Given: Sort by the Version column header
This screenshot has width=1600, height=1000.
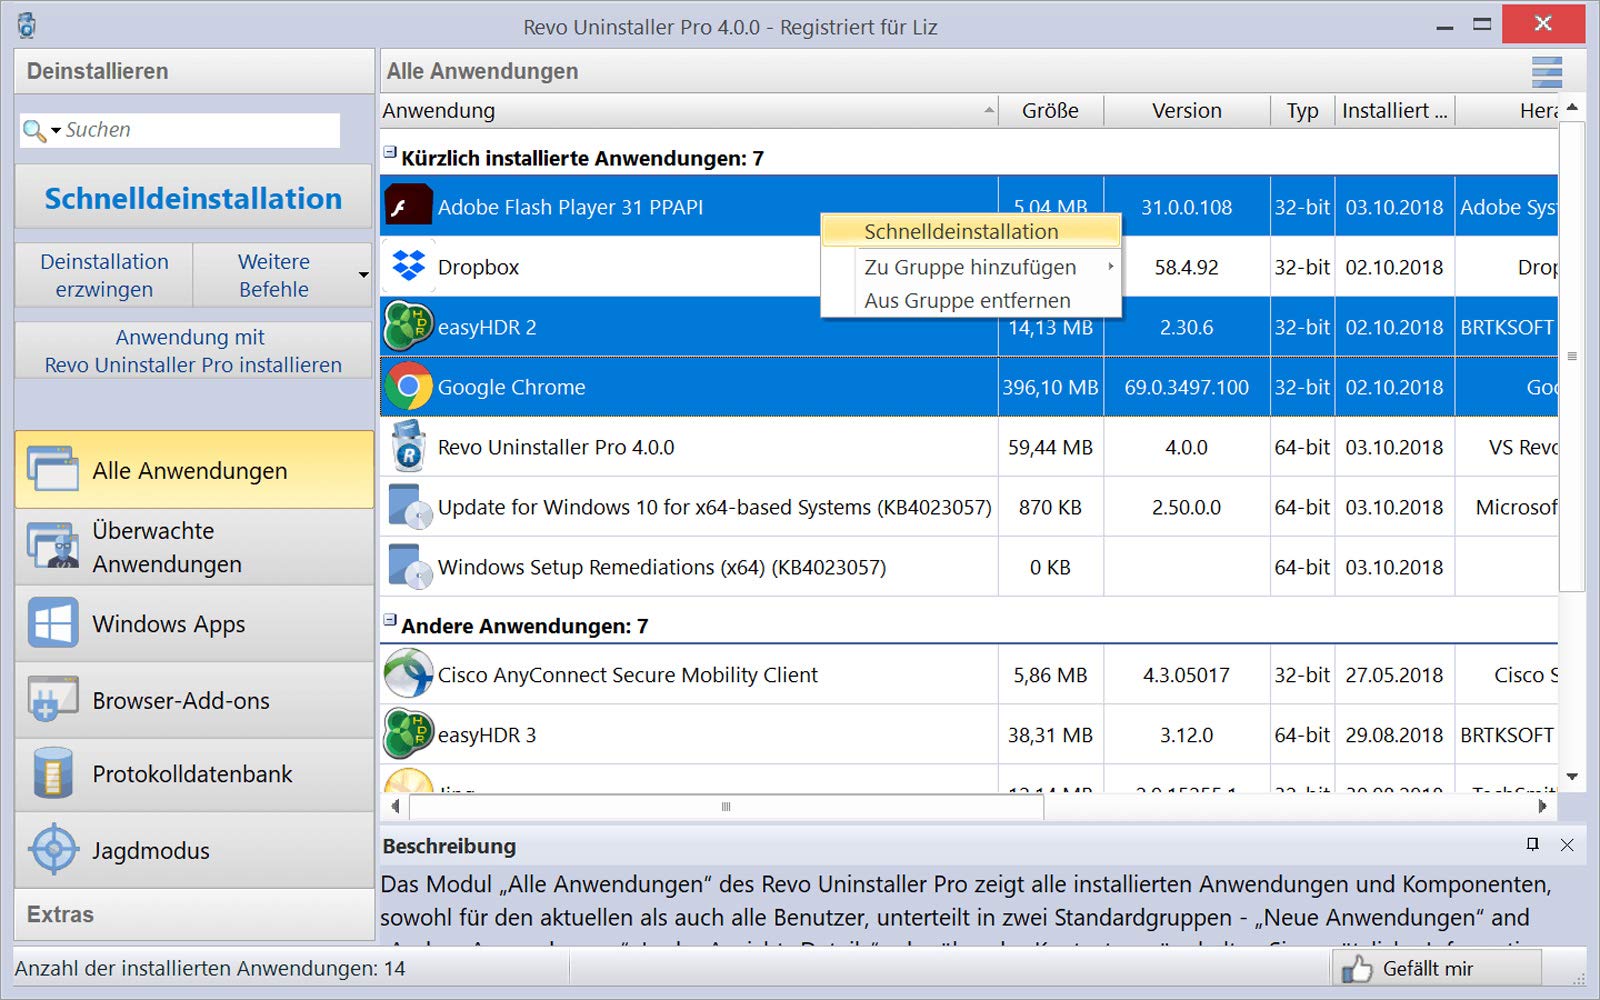Looking at the screenshot, I should pyautogui.click(x=1187, y=110).
